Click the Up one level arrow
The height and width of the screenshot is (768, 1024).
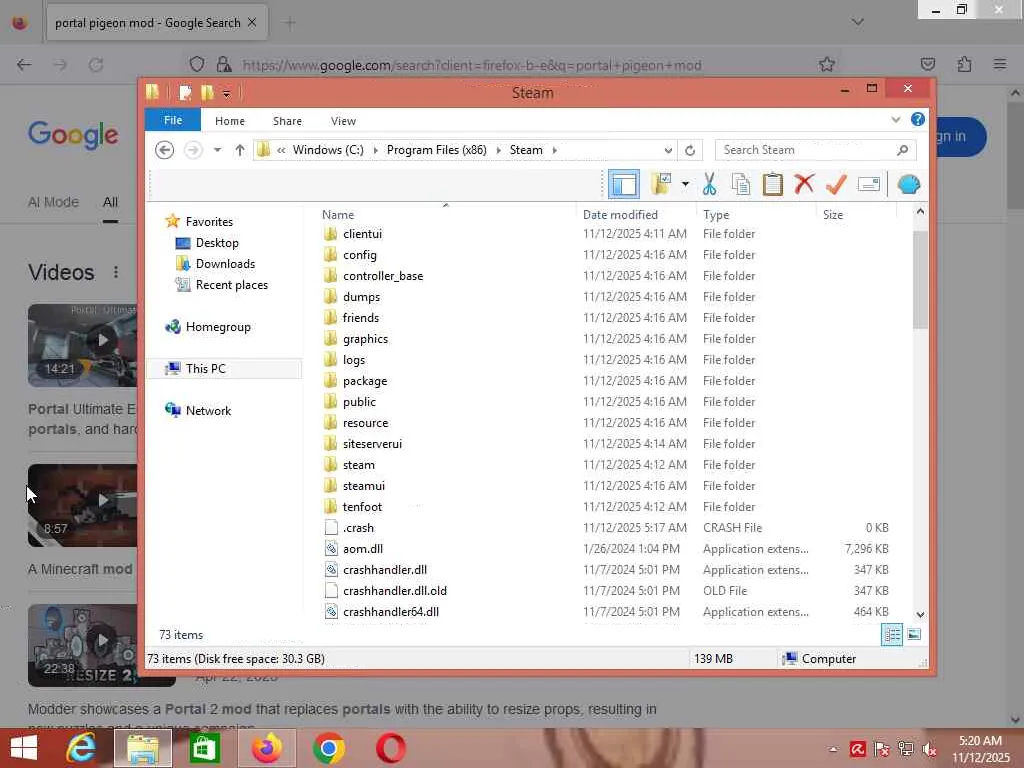pos(240,150)
